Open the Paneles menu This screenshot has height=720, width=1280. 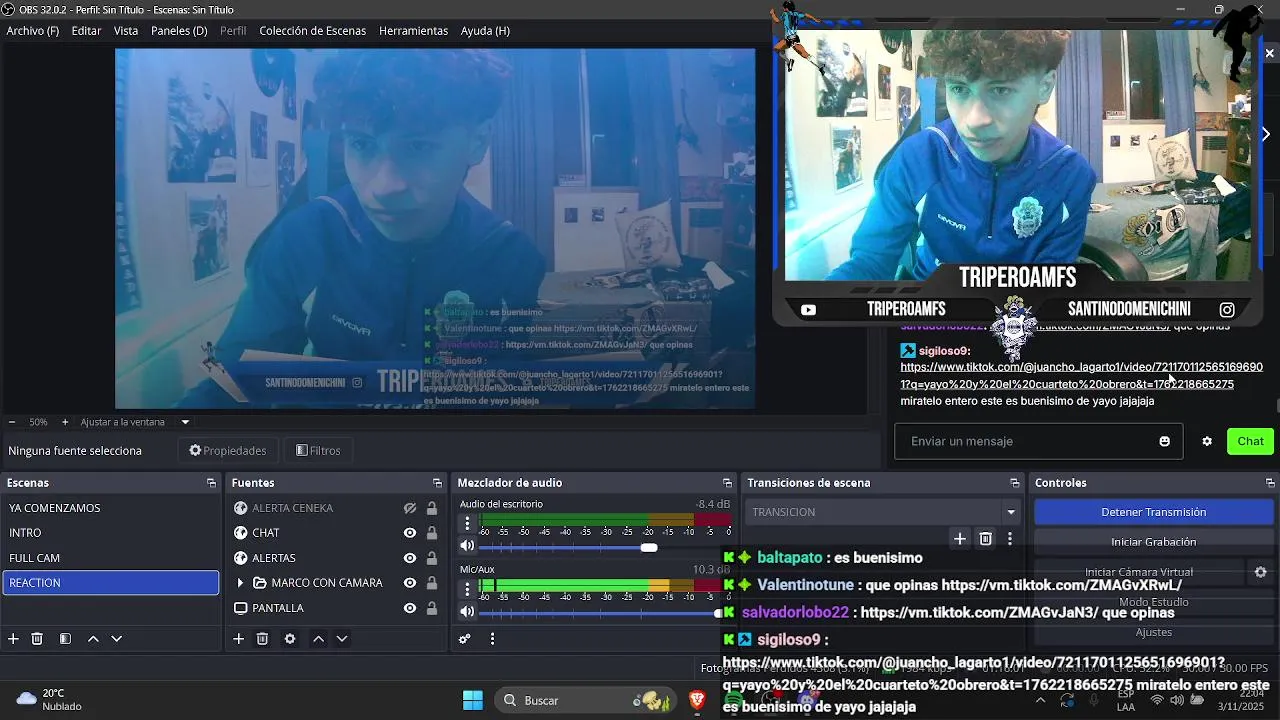tap(179, 31)
